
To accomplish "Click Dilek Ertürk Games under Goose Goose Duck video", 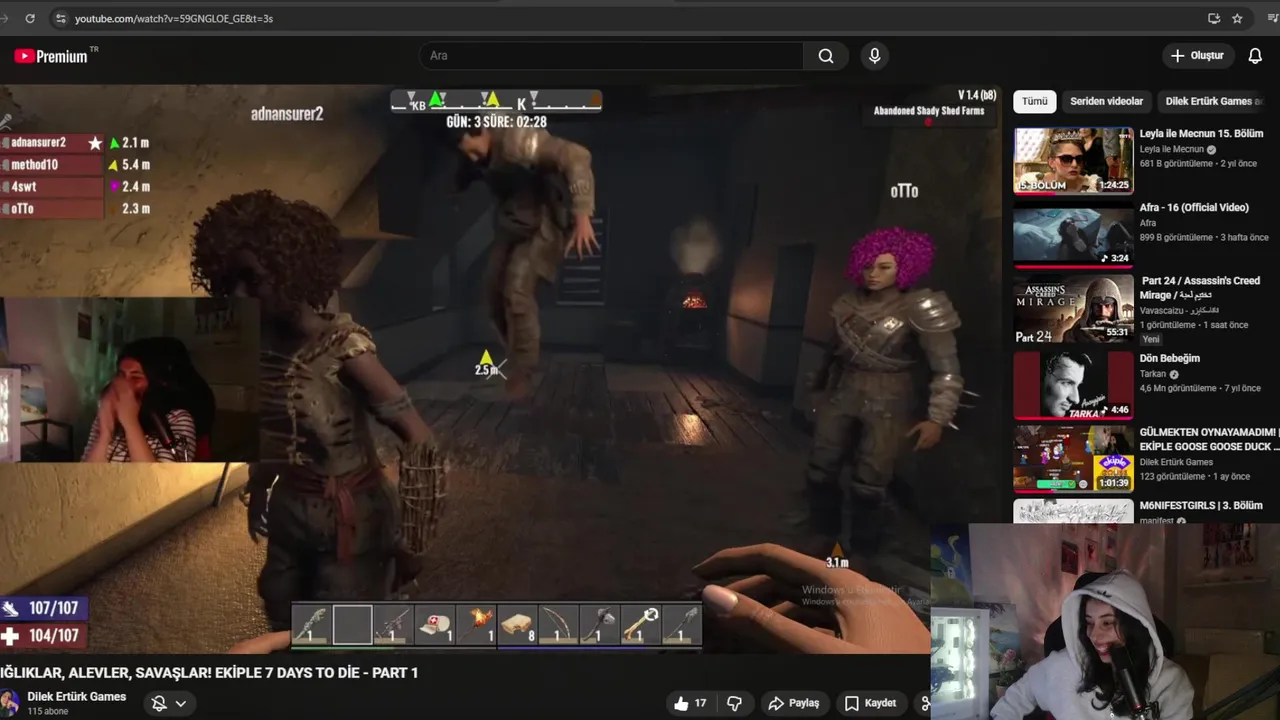I will tap(1176, 462).
